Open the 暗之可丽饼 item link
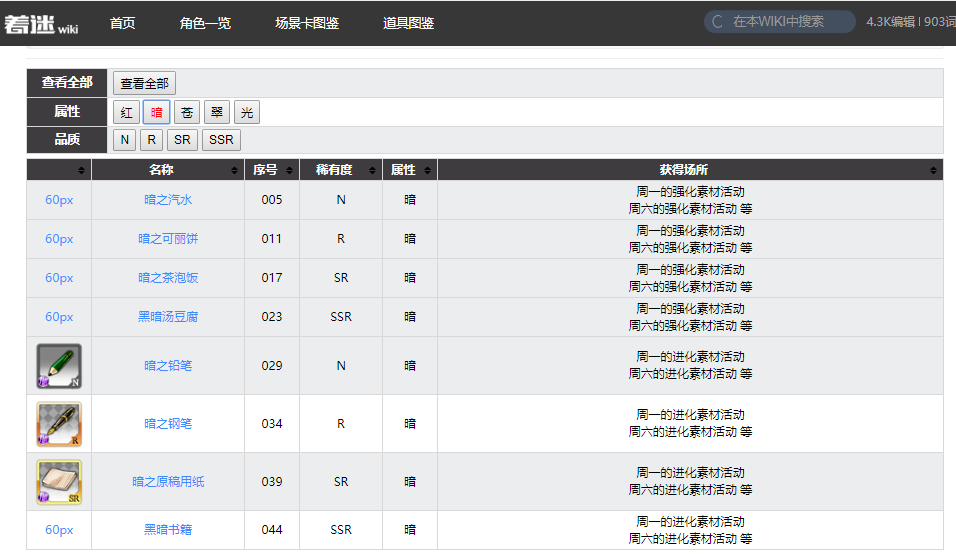 tap(168, 239)
